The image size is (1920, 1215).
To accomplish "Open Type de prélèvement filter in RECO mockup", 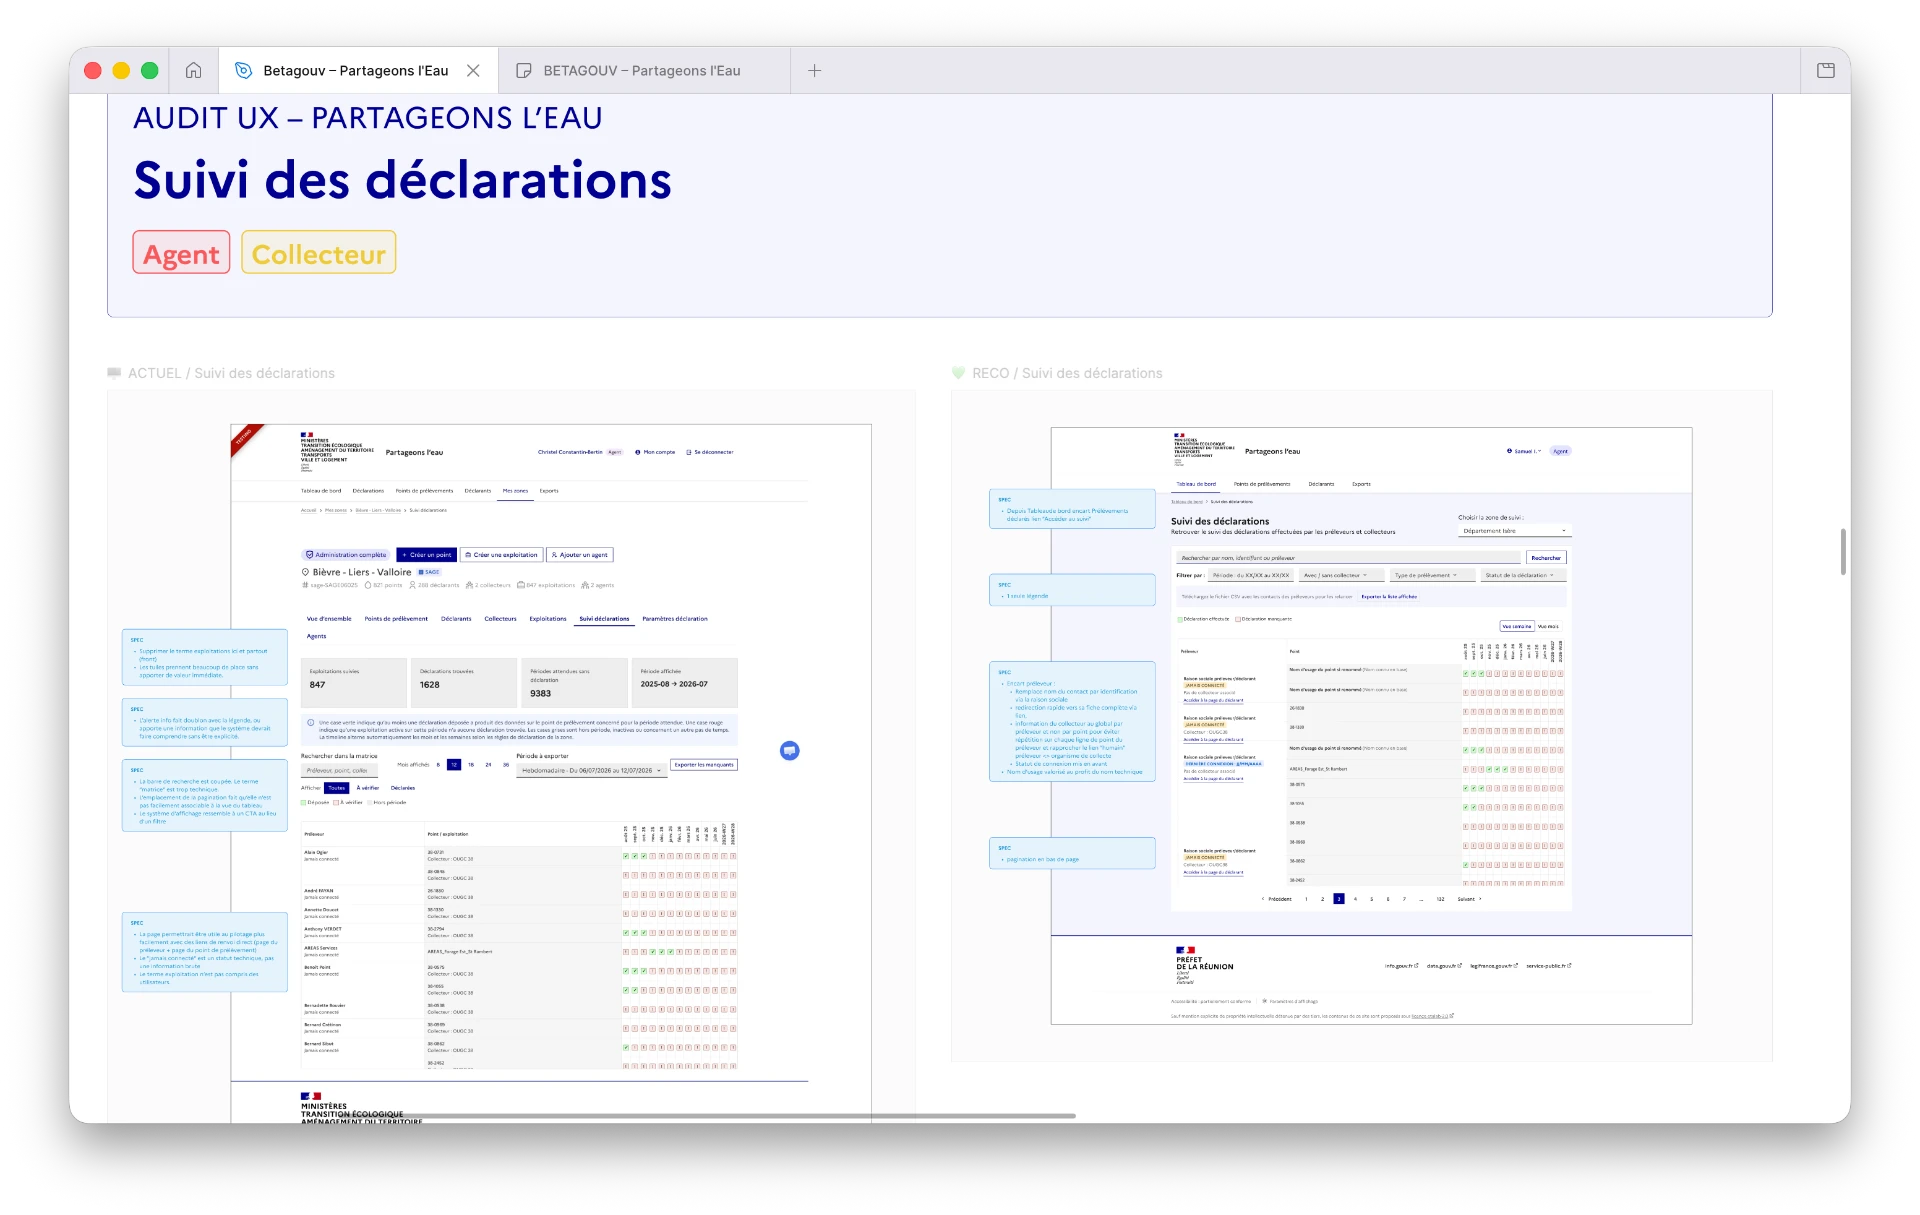I will [x=1432, y=575].
